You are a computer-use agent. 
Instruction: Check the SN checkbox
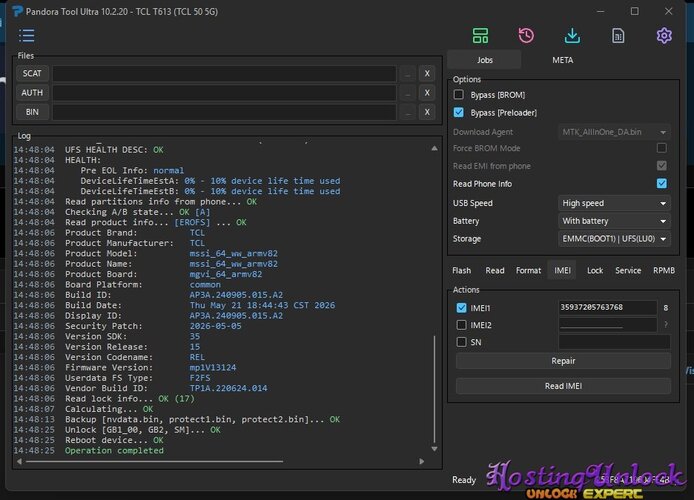(461, 342)
